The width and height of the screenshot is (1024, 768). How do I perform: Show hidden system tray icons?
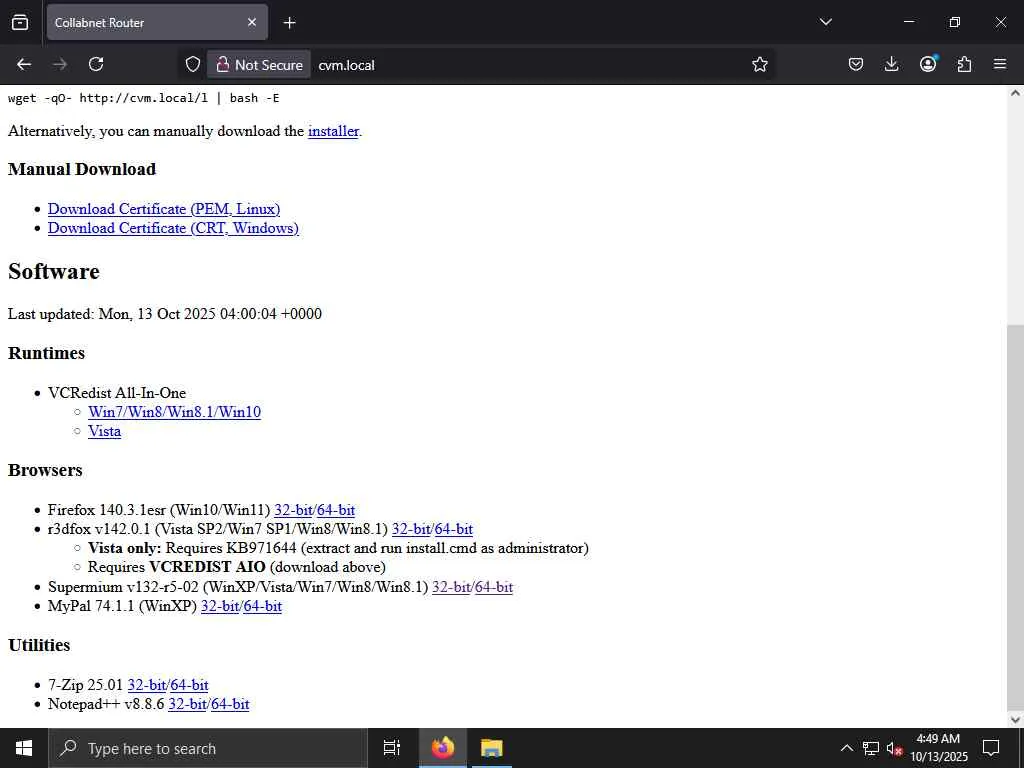pos(846,748)
